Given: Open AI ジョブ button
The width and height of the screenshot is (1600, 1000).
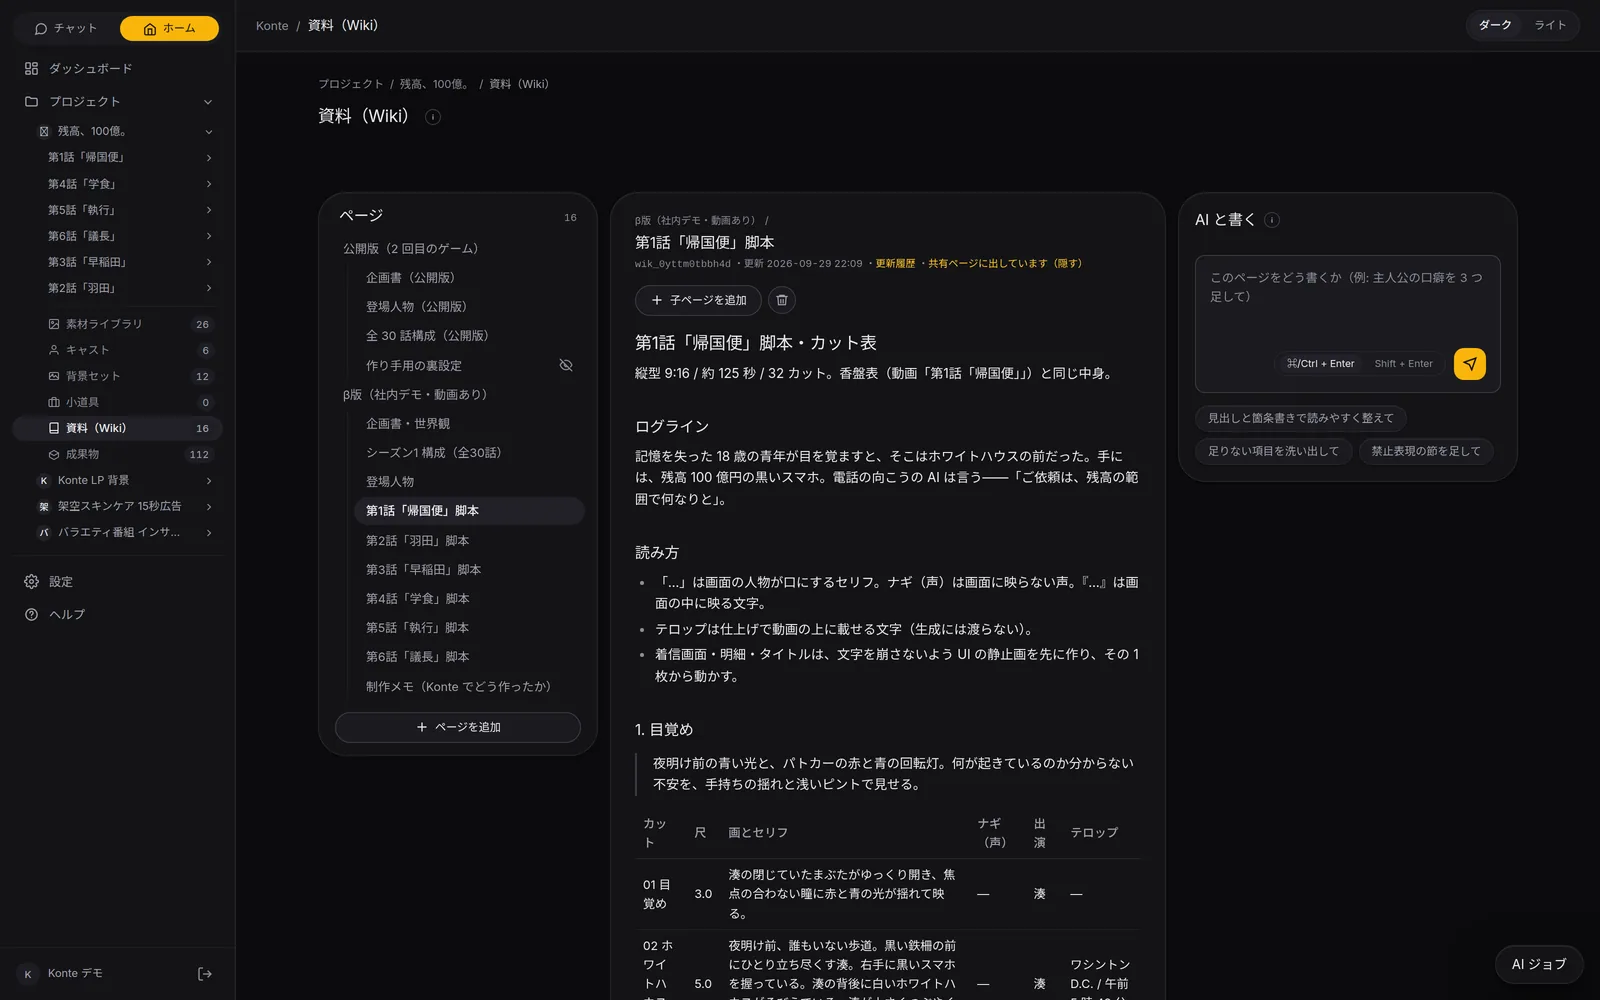Looking at the screenshot, I should [x=1539, y=965].
